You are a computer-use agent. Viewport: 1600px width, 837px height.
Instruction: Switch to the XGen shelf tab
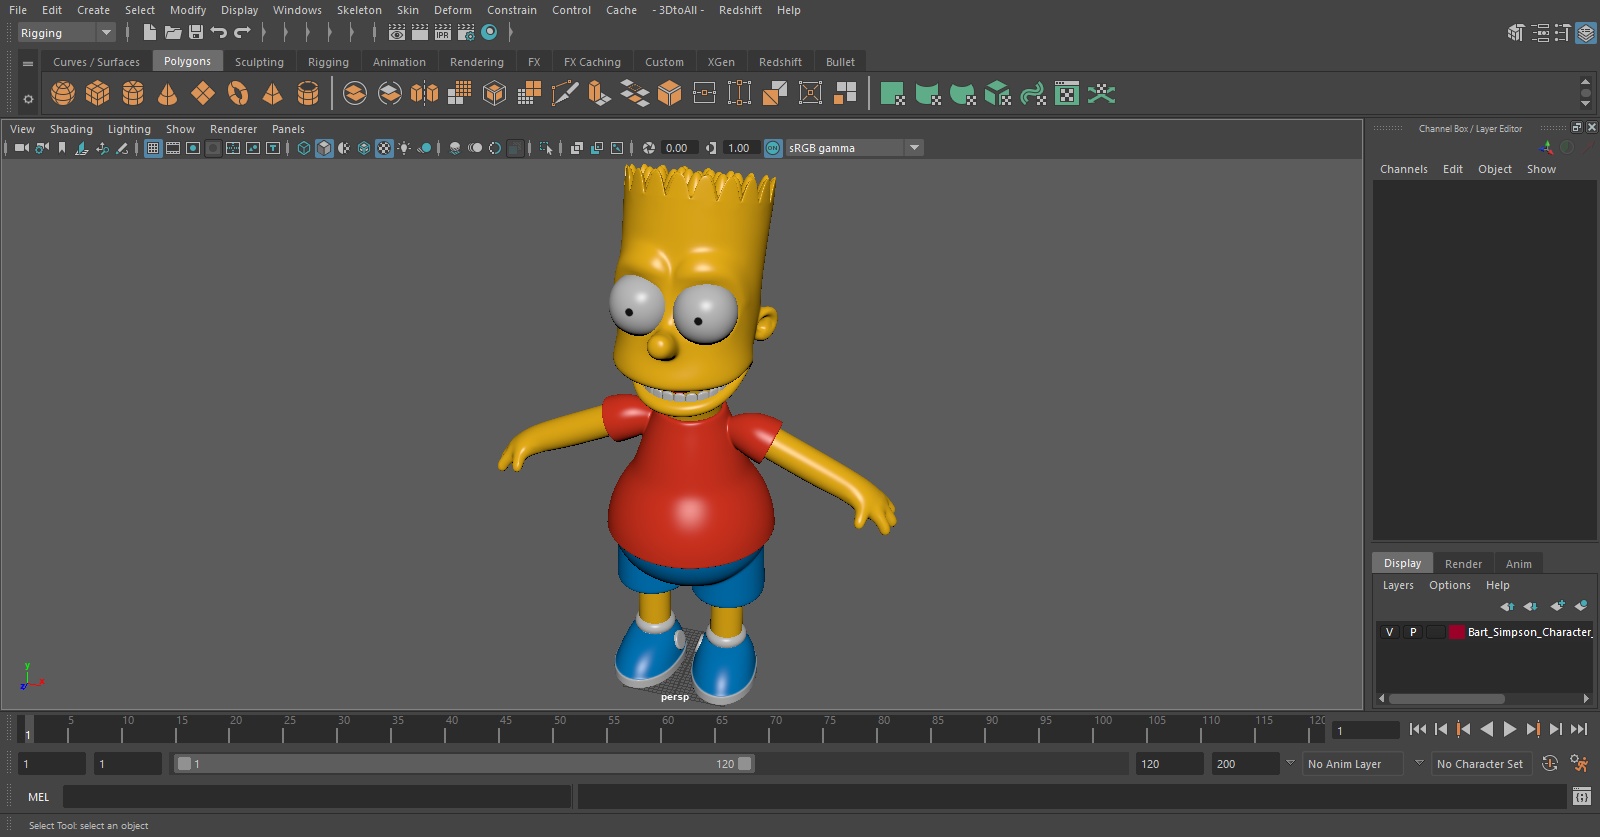(721, 62)
